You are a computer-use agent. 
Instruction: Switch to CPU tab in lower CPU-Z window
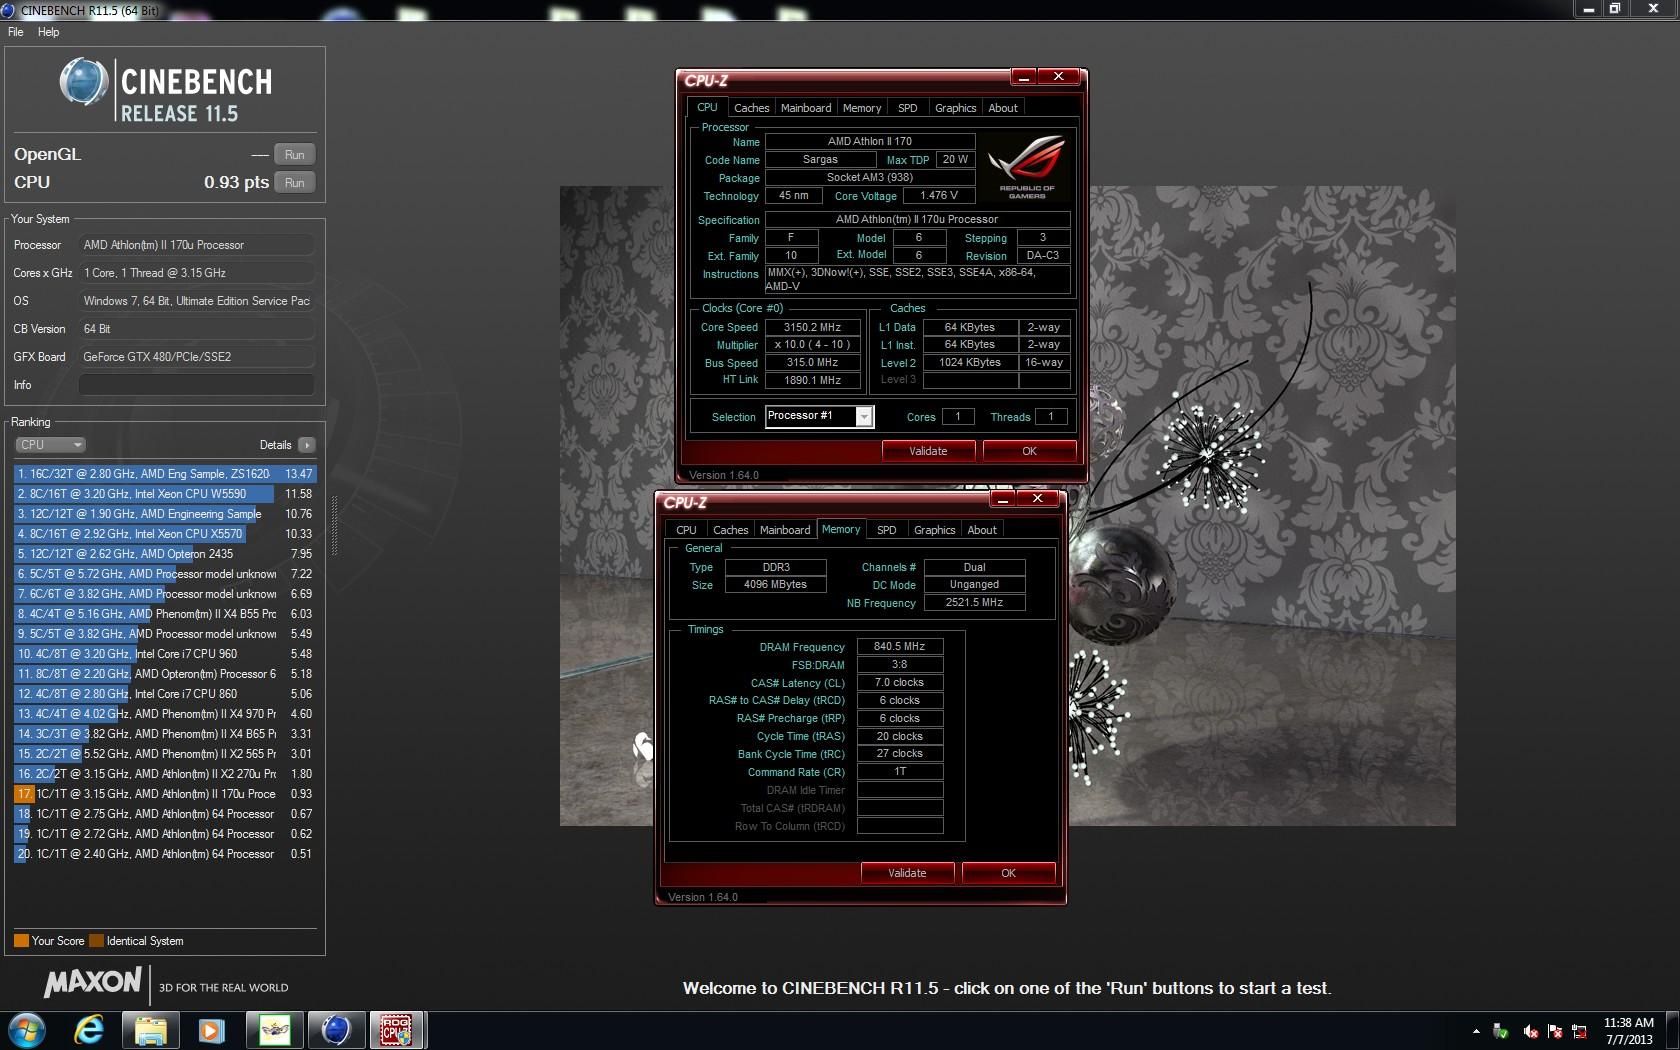686,530
